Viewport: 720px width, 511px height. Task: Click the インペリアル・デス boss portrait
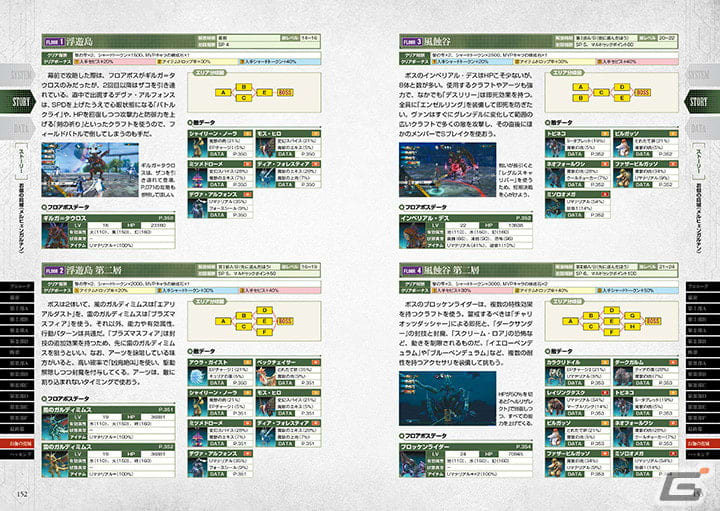(x=412, y=235)
